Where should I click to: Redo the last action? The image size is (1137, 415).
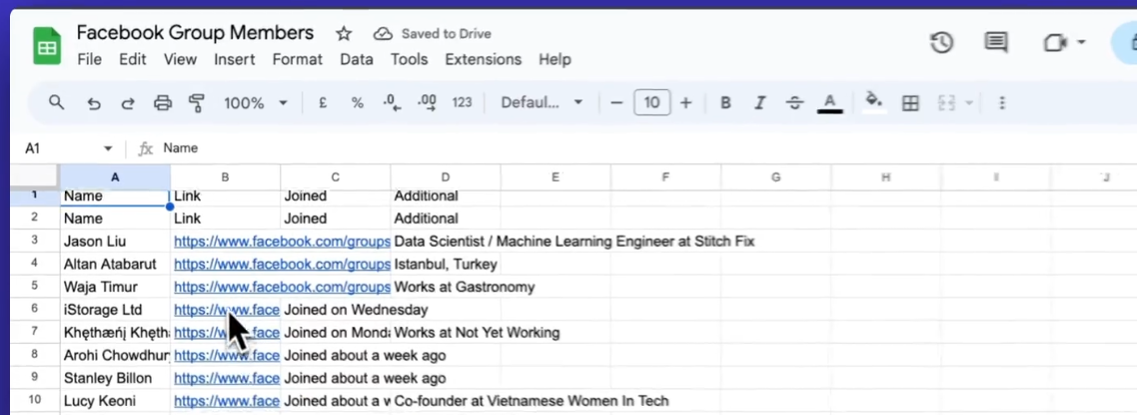tap(128, 103)
